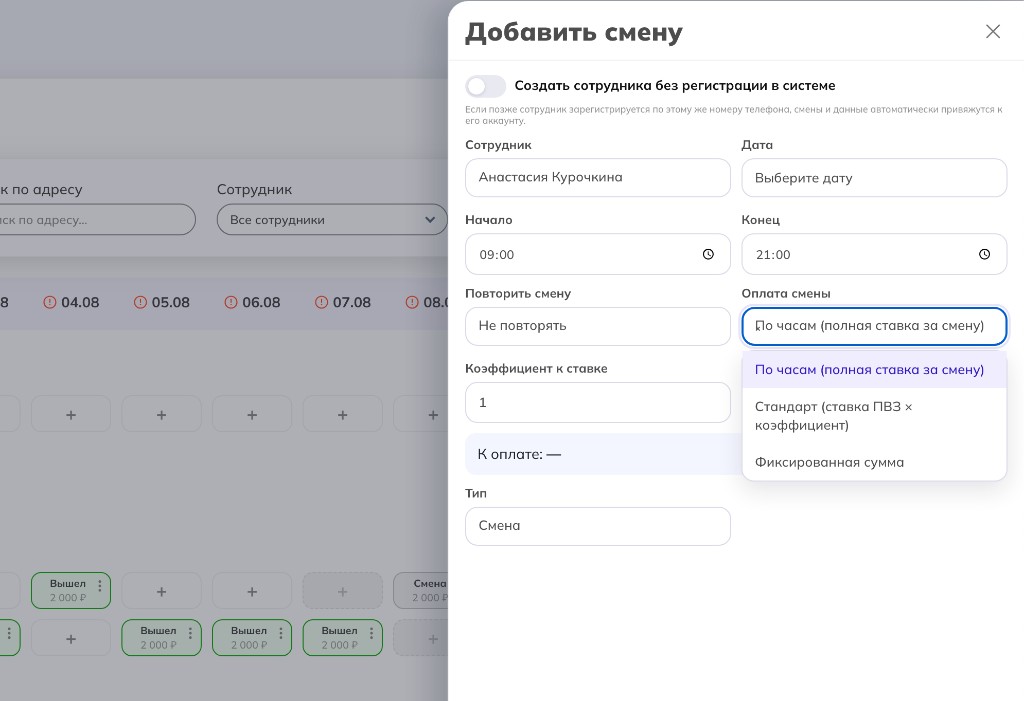Screen dimensions: 1024x701
Task: Click the Начало time field 09:00
Action: tap(598, 254)
